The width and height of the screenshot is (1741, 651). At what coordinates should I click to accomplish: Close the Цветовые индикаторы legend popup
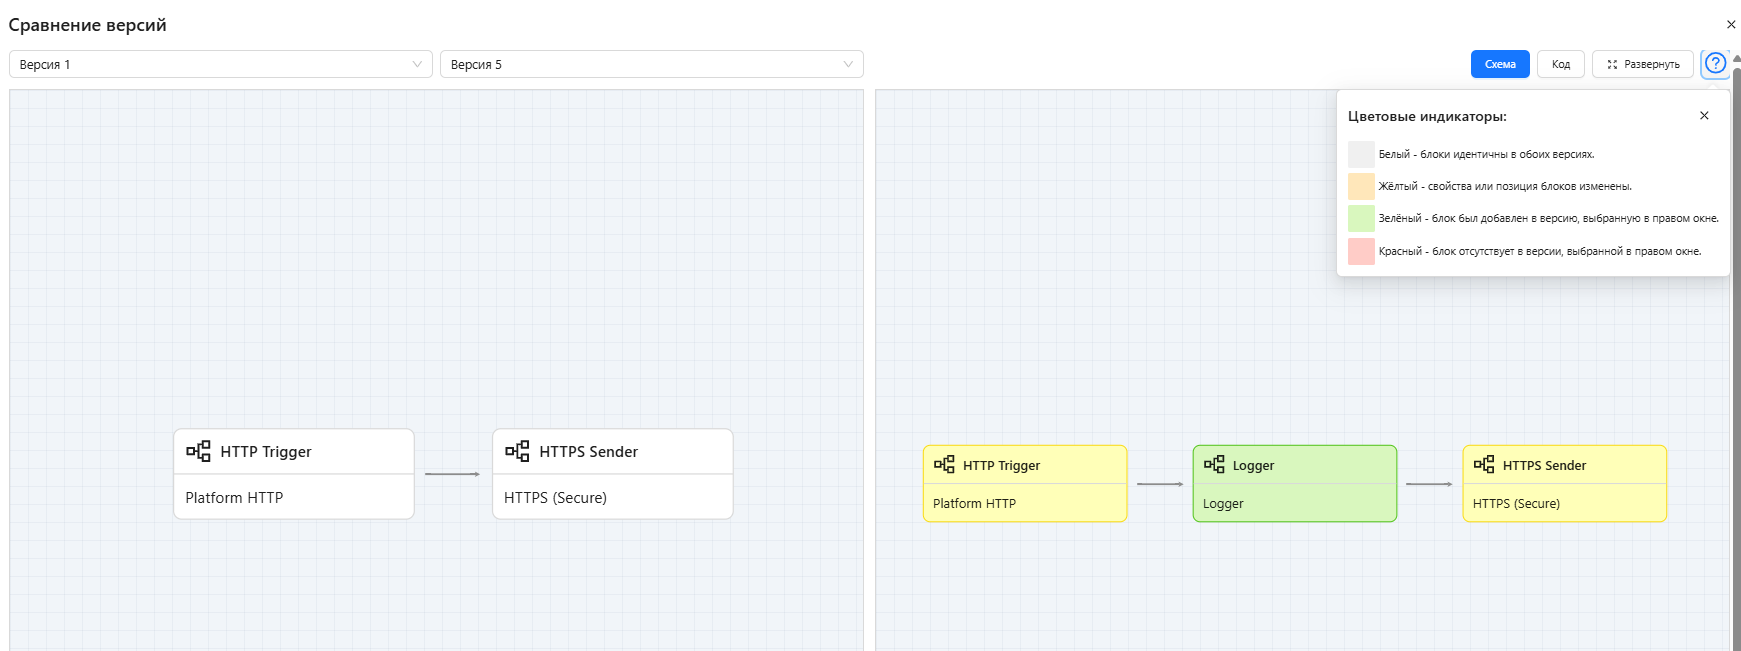(x=1704, y=116)
